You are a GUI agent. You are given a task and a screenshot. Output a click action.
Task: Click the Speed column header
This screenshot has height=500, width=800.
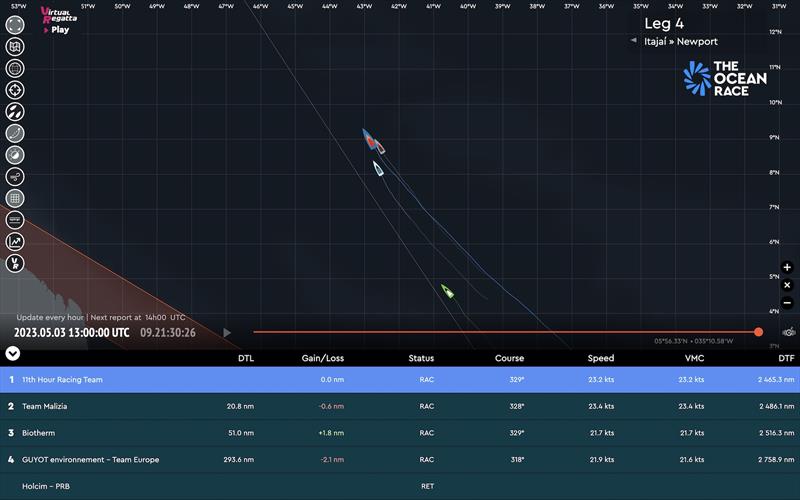point(601,358)
